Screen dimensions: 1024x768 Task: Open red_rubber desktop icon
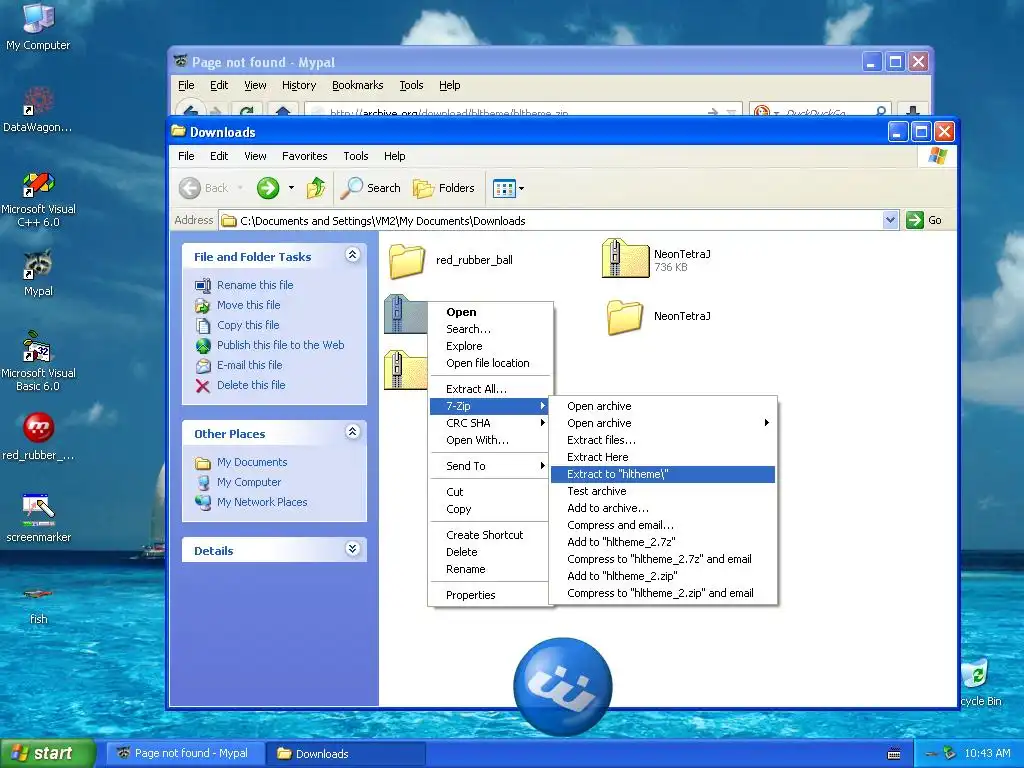coord(38,436)
